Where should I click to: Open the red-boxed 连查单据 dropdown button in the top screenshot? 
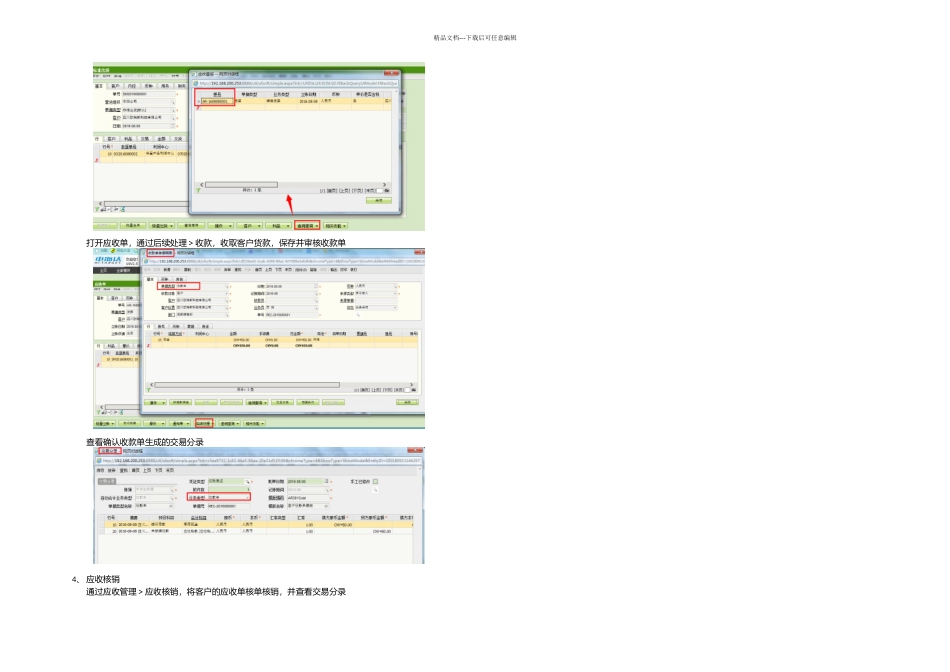pos(307,225)
